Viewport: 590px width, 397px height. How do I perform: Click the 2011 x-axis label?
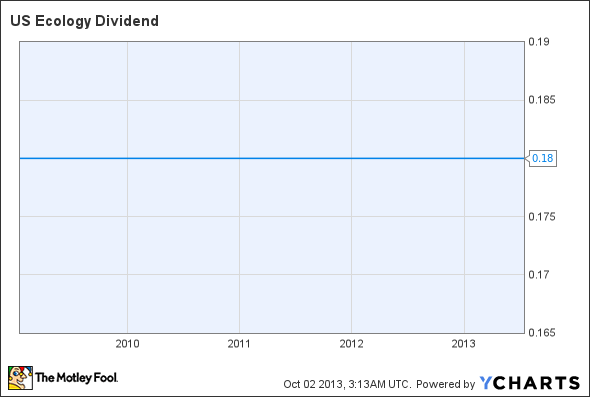click(x=239, y=344)
